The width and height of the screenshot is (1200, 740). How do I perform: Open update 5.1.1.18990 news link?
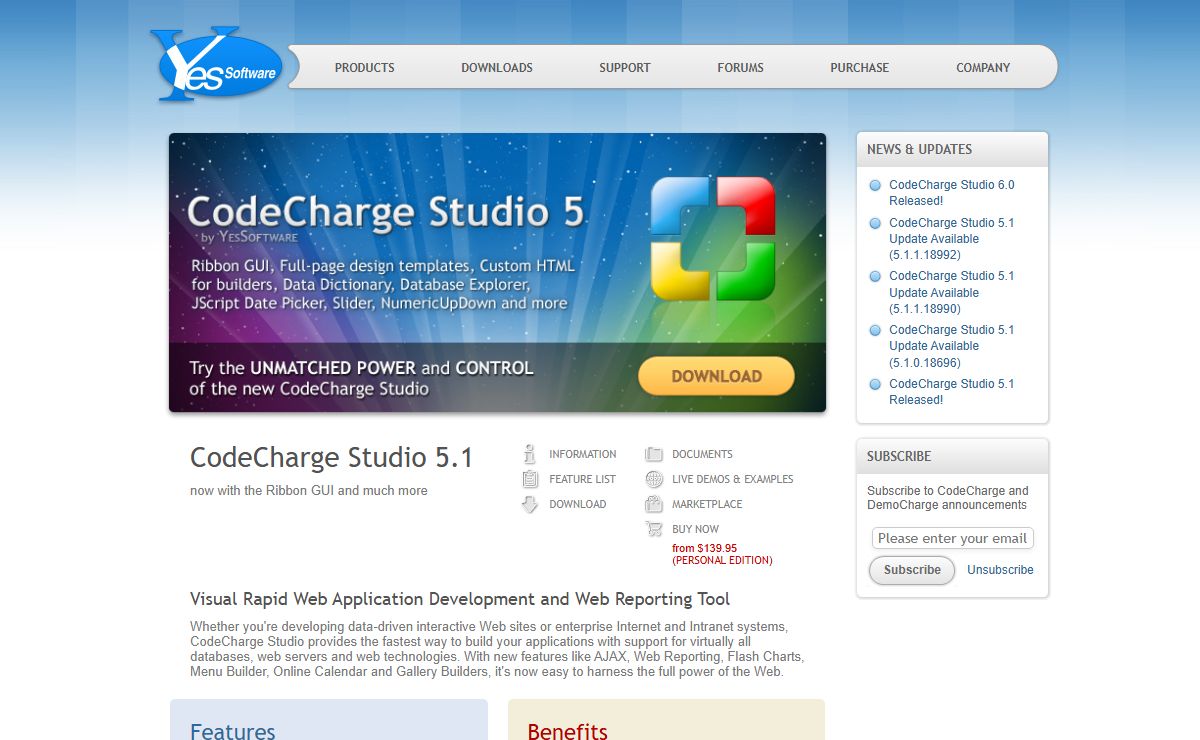point(951,292)
